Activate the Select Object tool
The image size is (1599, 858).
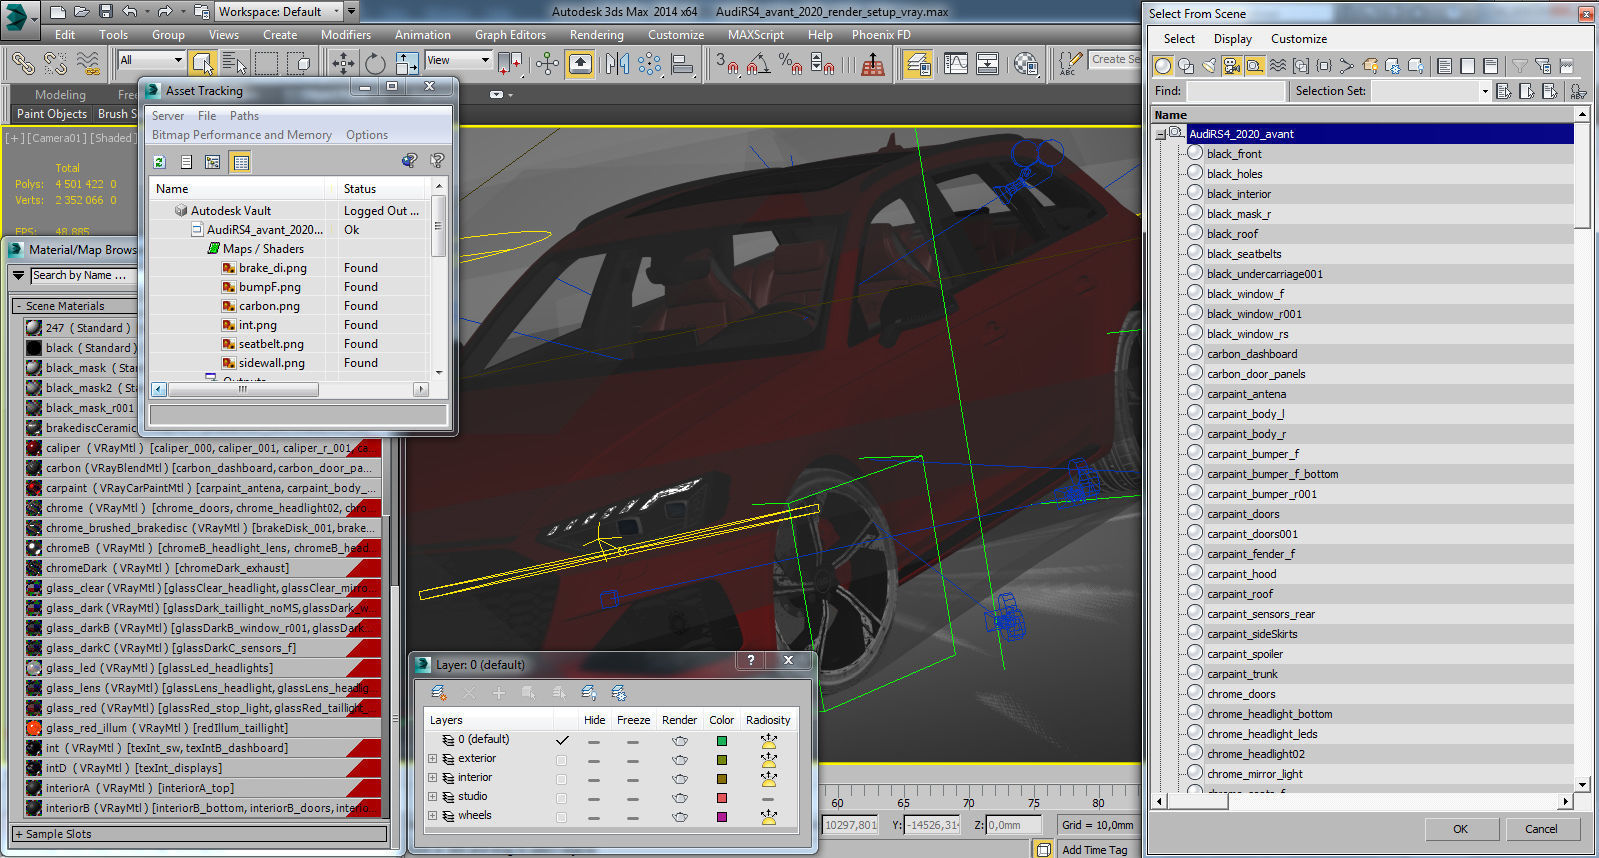click(203, 64)
